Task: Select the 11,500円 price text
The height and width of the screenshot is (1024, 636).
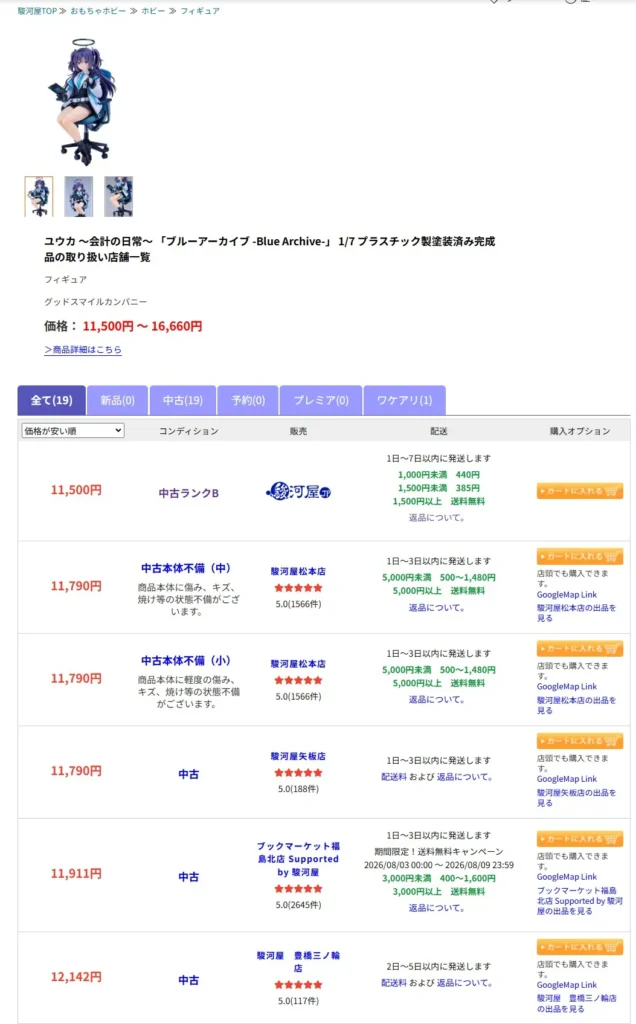Action: [76, 490]
